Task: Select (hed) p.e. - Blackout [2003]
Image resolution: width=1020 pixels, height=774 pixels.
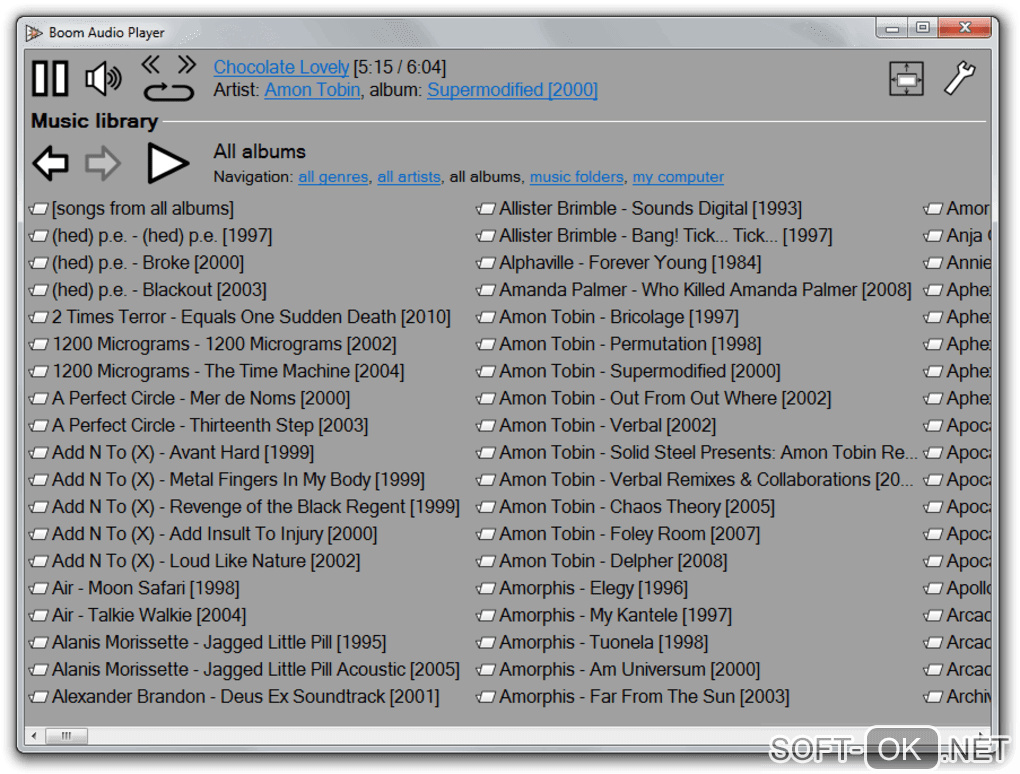Action: click(x=148, y=290)
